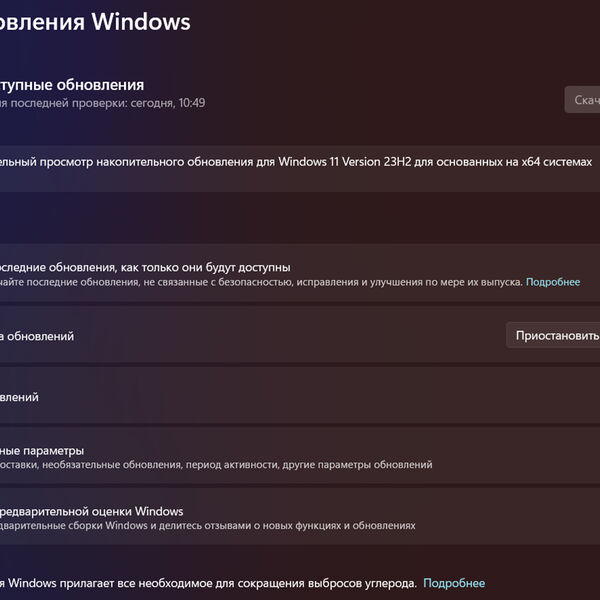Open the Приостановить pause duration dropdown
The height and width of the screenshot is (600, 600).
[555, 336]
